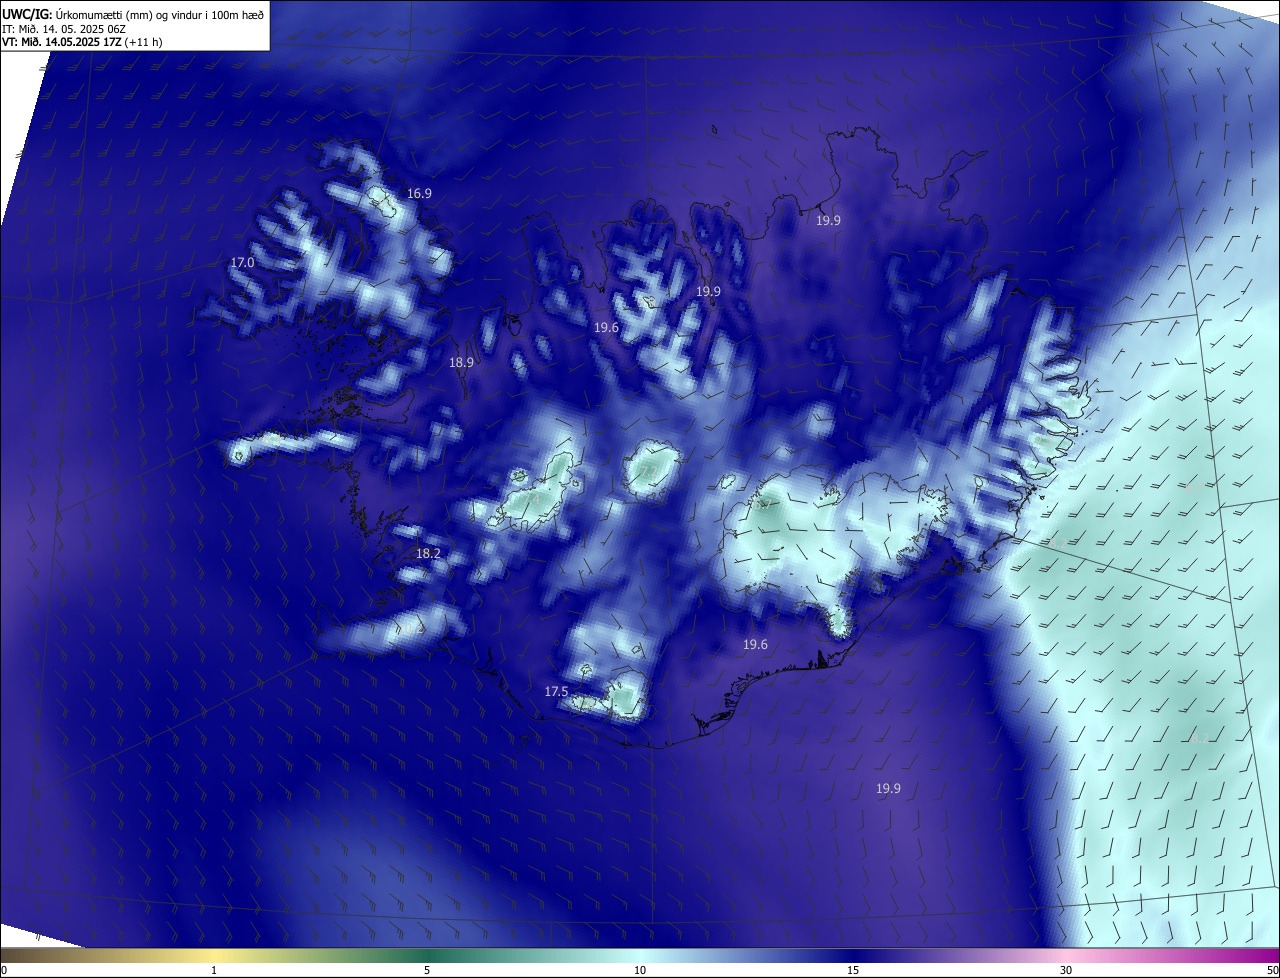1280x978 pixels.
Task: Click the title text 'Úrkomumætti (mm) og vindur í 100m hæð'
Action: (160, 14)
